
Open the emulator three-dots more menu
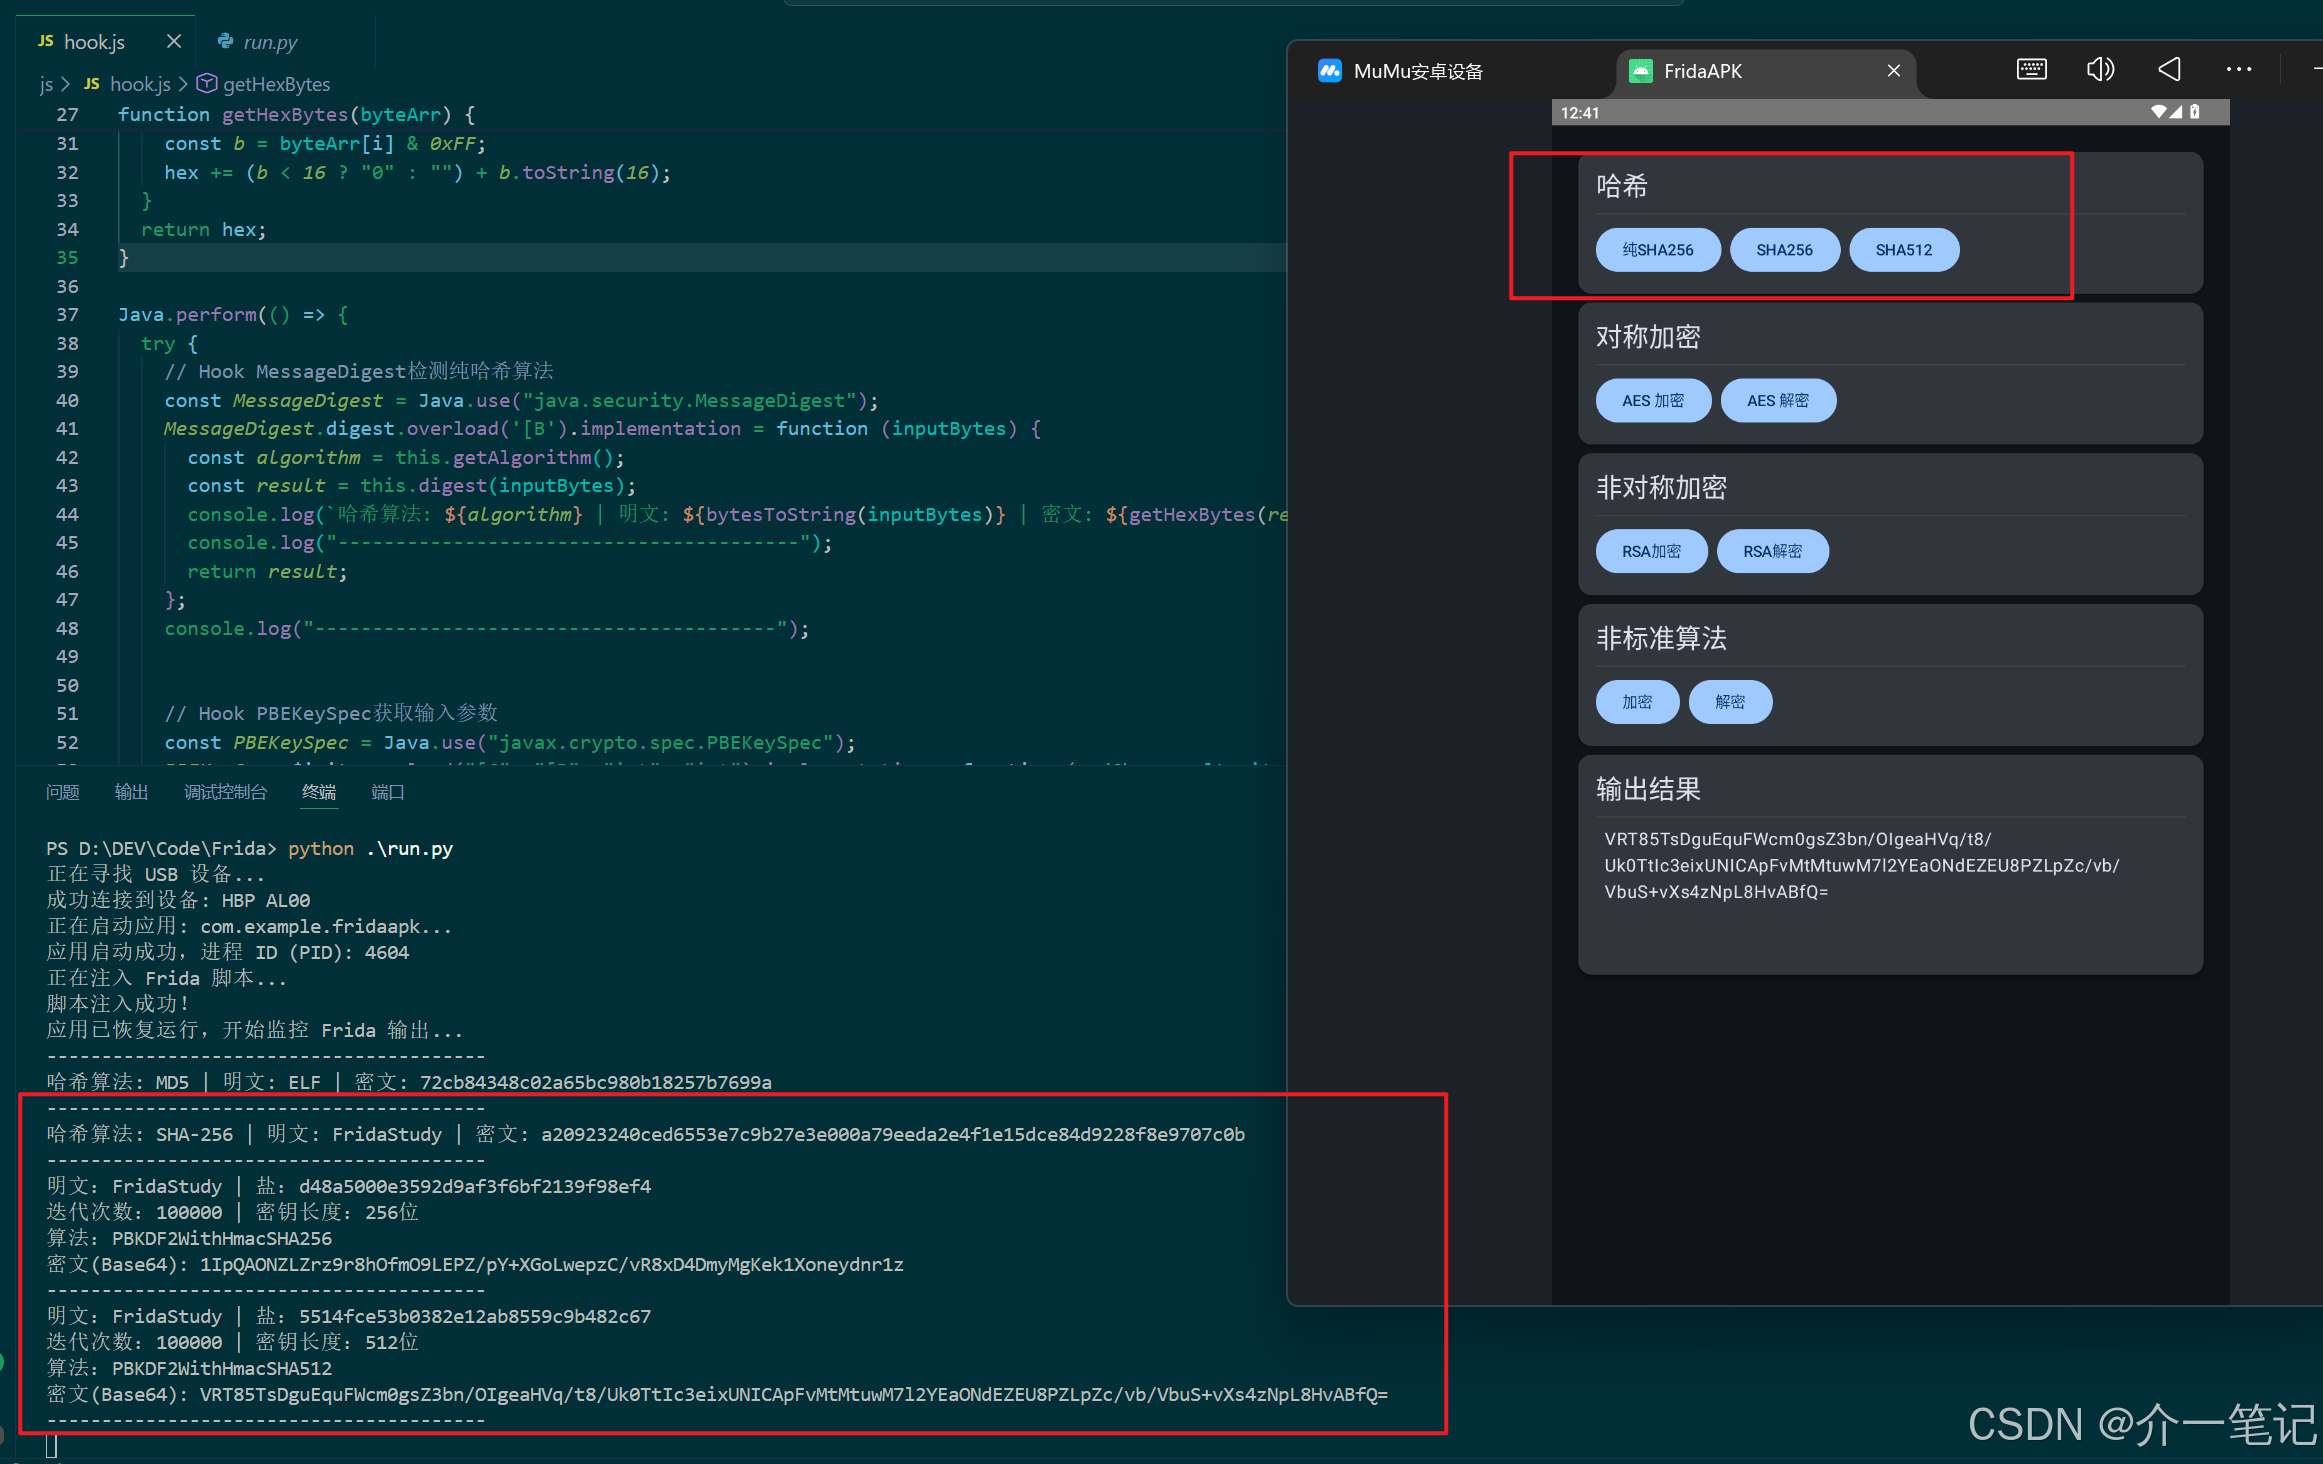[x=2238, y=69]
